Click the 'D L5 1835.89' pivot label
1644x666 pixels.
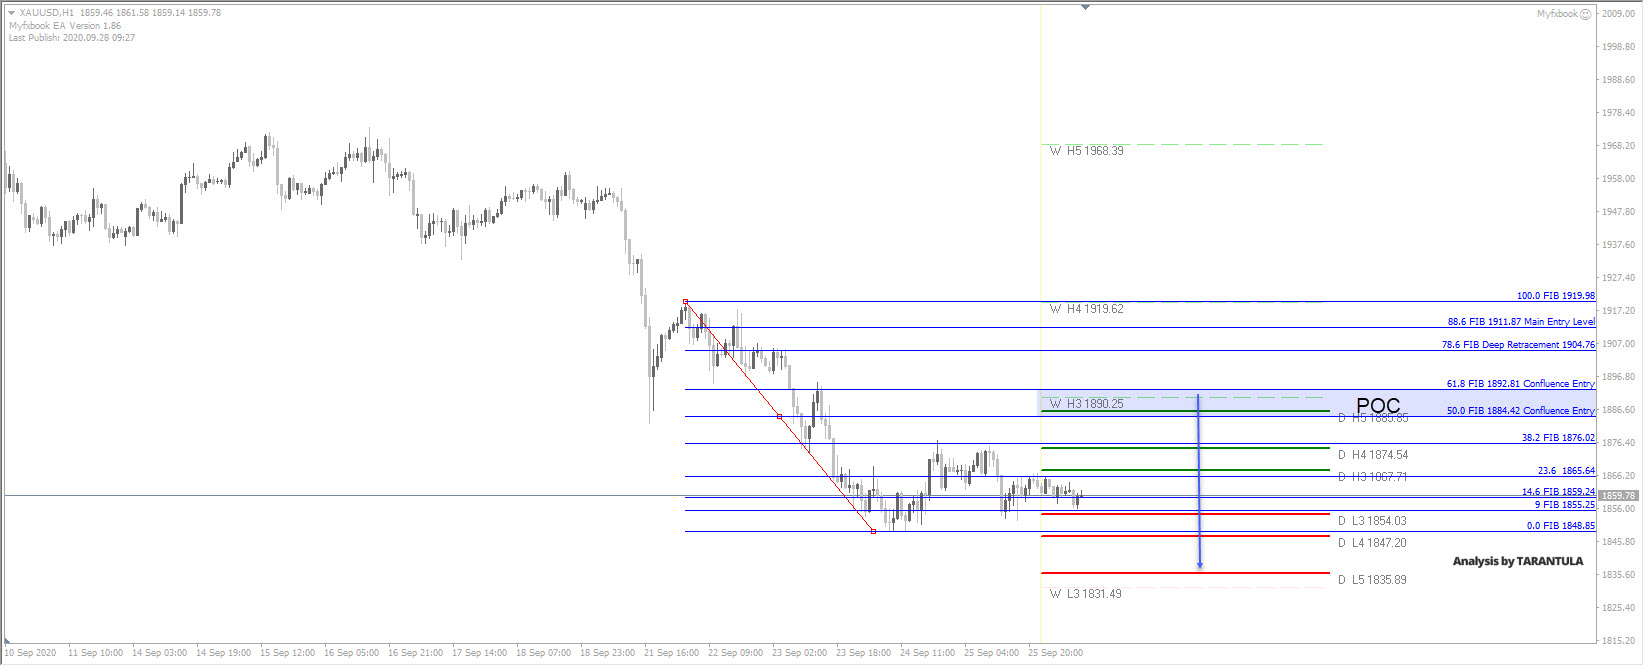[x=1372, y=580]
